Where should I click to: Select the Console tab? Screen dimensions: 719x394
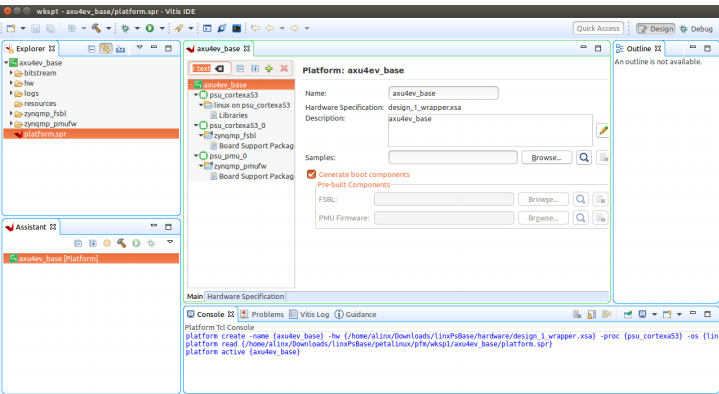click(210, 314)
